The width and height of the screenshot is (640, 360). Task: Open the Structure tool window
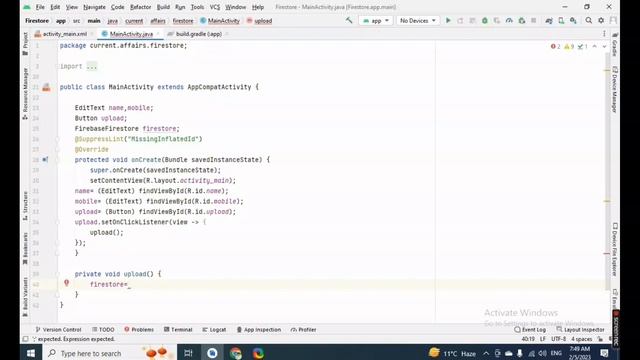coord(25,206)
